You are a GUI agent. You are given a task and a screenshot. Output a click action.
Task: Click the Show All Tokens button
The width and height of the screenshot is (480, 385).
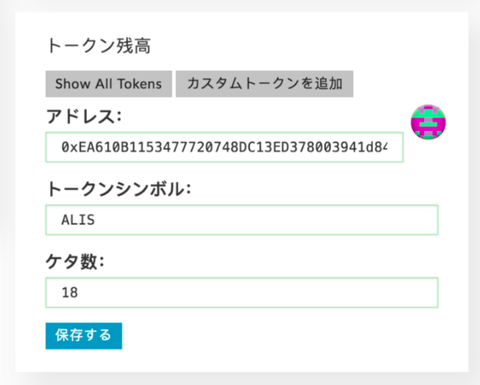(x=109, y=84)
